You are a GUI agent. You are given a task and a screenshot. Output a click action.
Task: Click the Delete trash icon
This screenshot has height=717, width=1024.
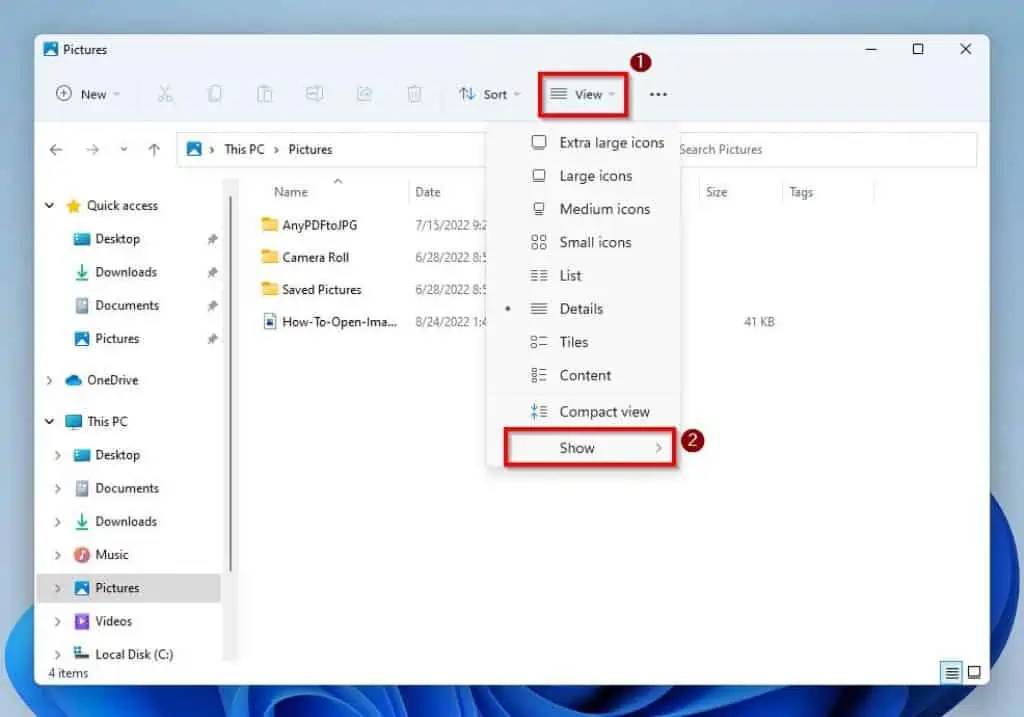414,94
